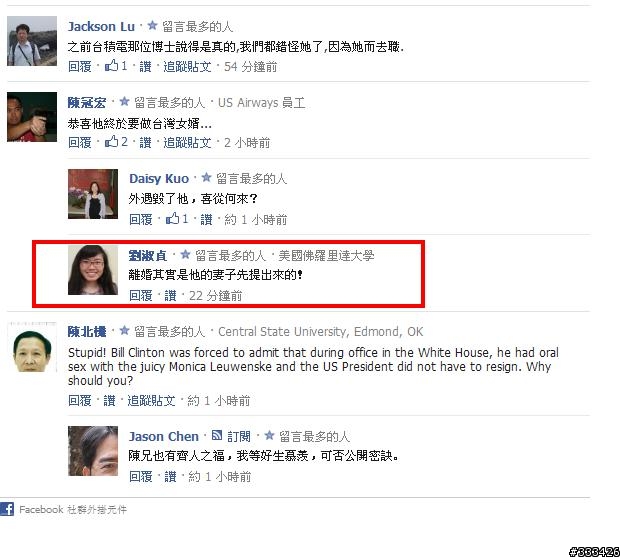Like Jackson Lu's comment via 讚 link
This screenshot has width=625, height=560.
coord(145,66)
